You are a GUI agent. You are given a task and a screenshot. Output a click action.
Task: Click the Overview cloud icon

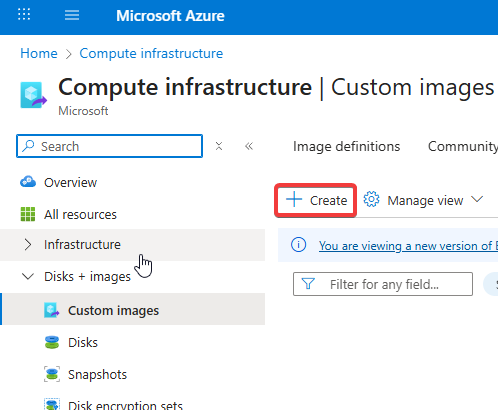tap(28, 182)
